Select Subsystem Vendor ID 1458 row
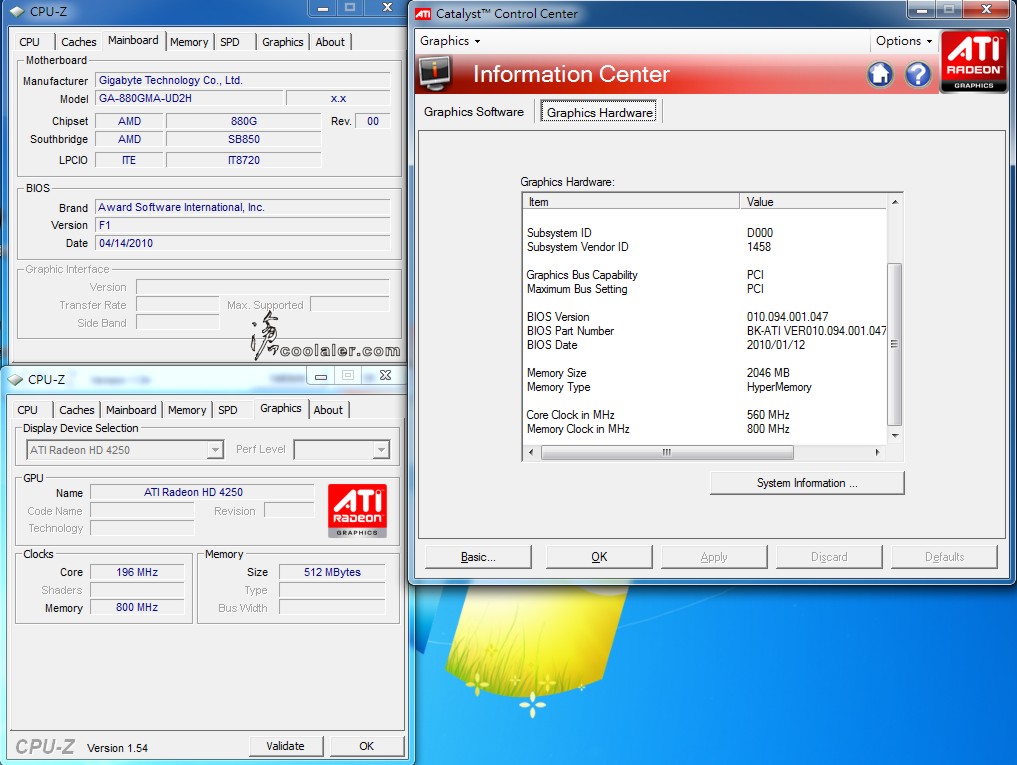This screenshot has width=1017, height=765. tap(705, 247)
